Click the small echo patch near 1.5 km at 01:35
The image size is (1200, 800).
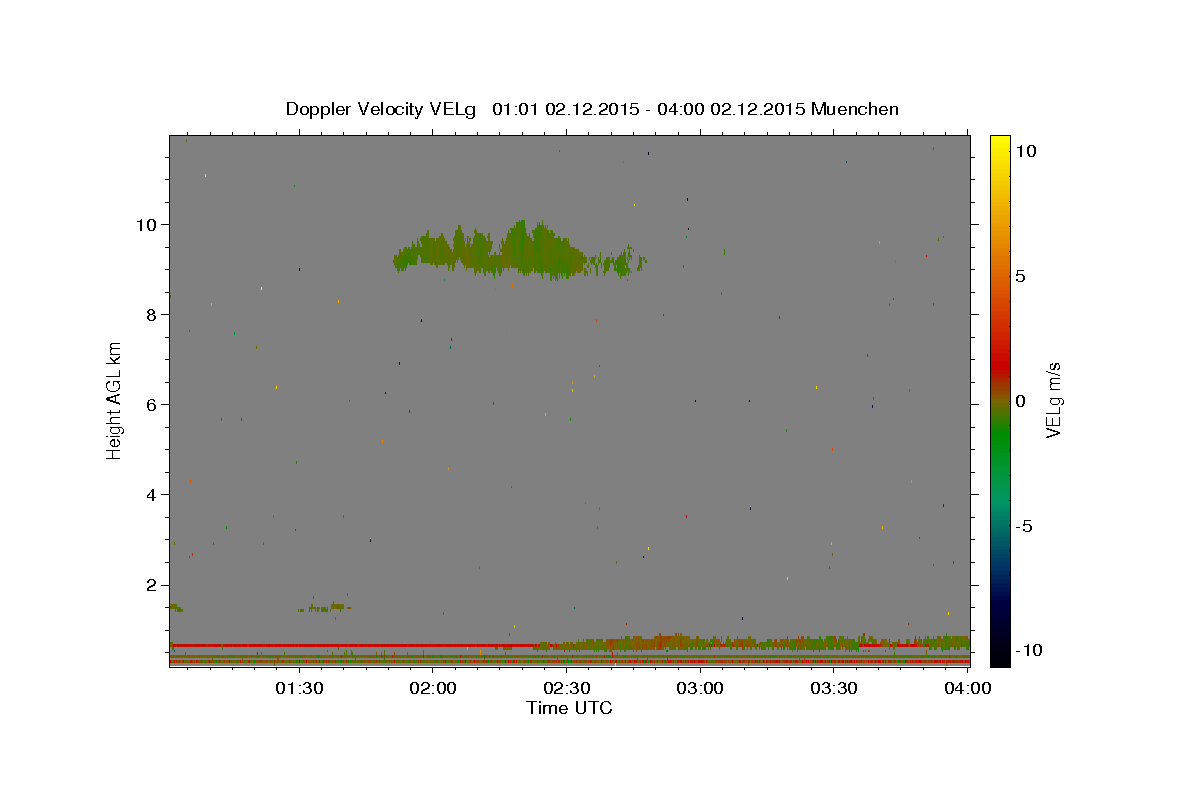(325, 607)
